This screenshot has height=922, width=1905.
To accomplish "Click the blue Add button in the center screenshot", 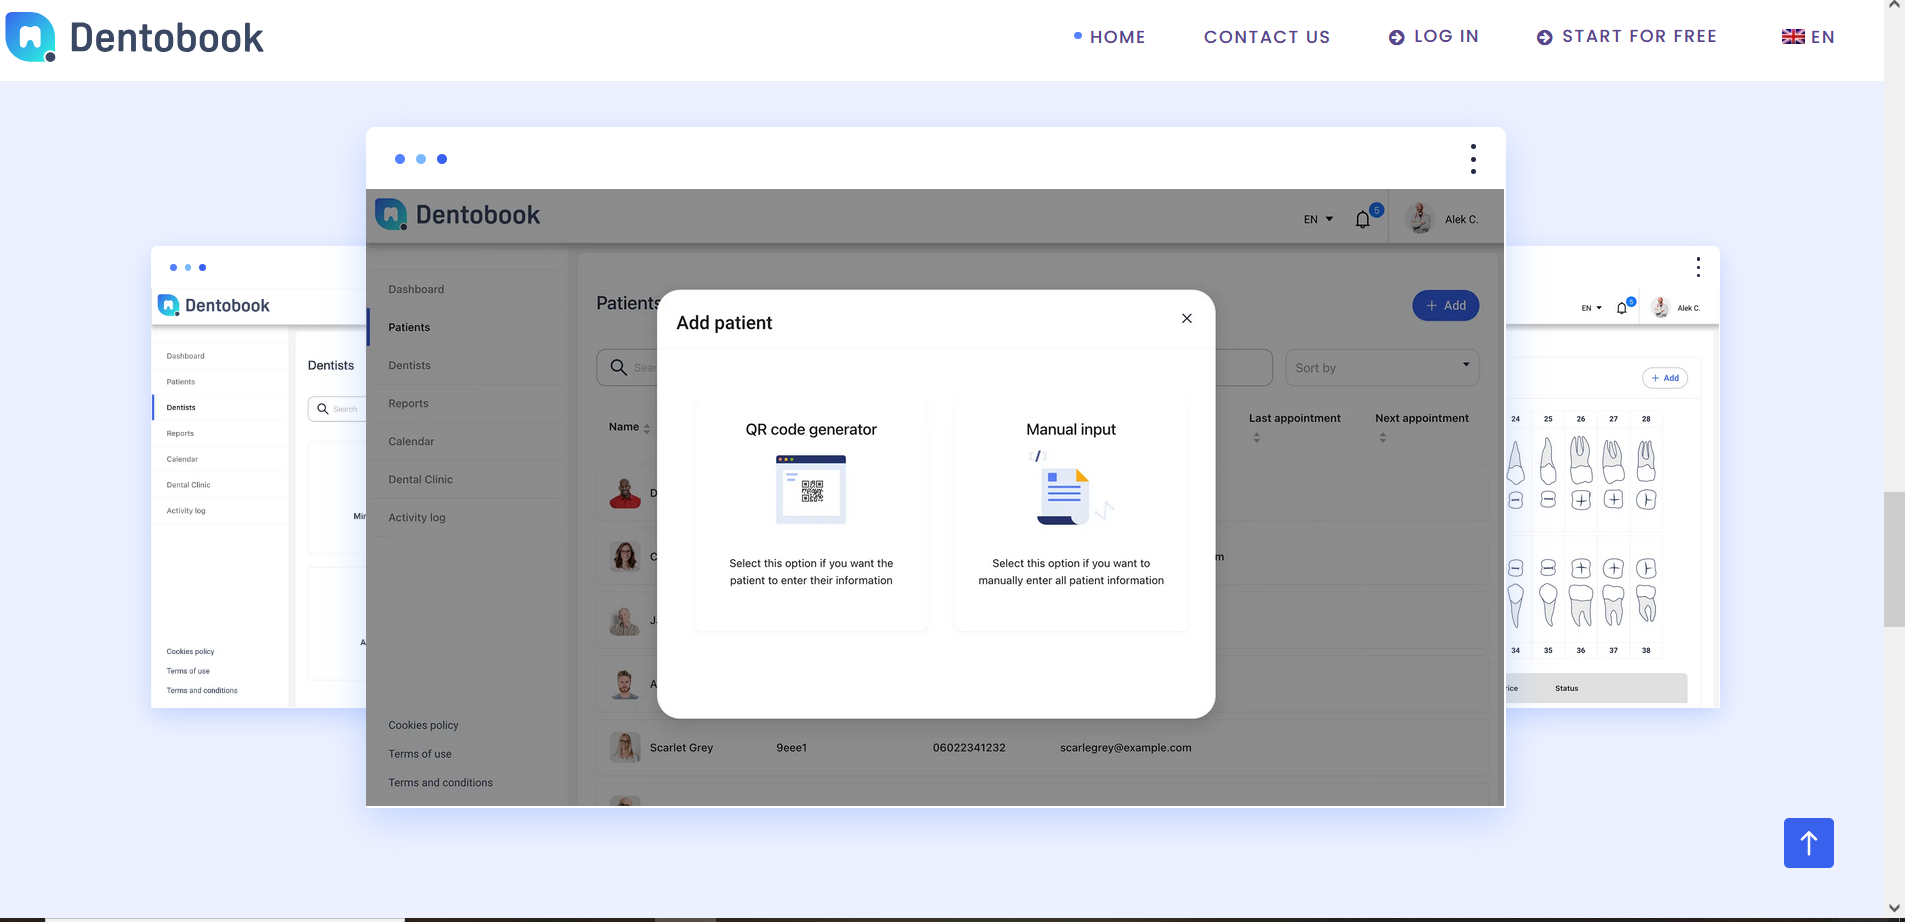I will [x=1445, y=305].
